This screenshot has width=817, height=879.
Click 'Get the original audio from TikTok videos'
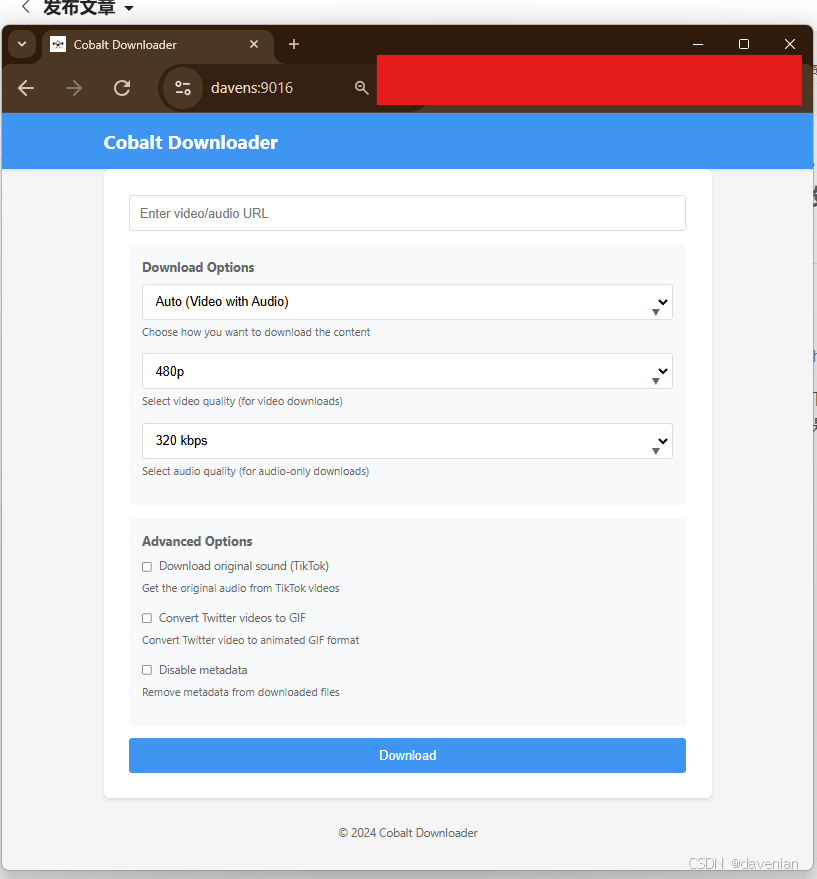click(241, 588)
